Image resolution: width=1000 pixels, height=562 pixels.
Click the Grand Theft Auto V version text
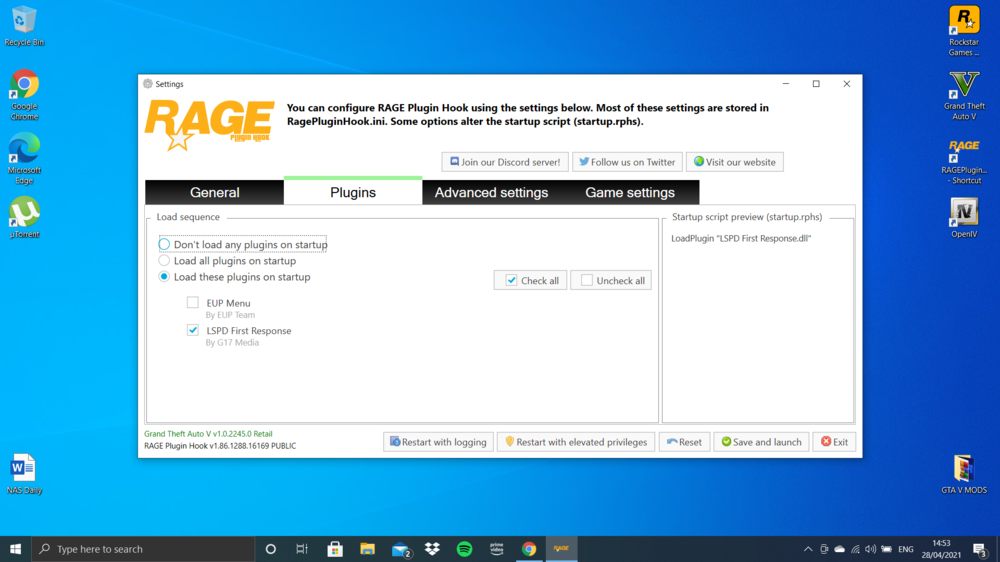point(208,434)
